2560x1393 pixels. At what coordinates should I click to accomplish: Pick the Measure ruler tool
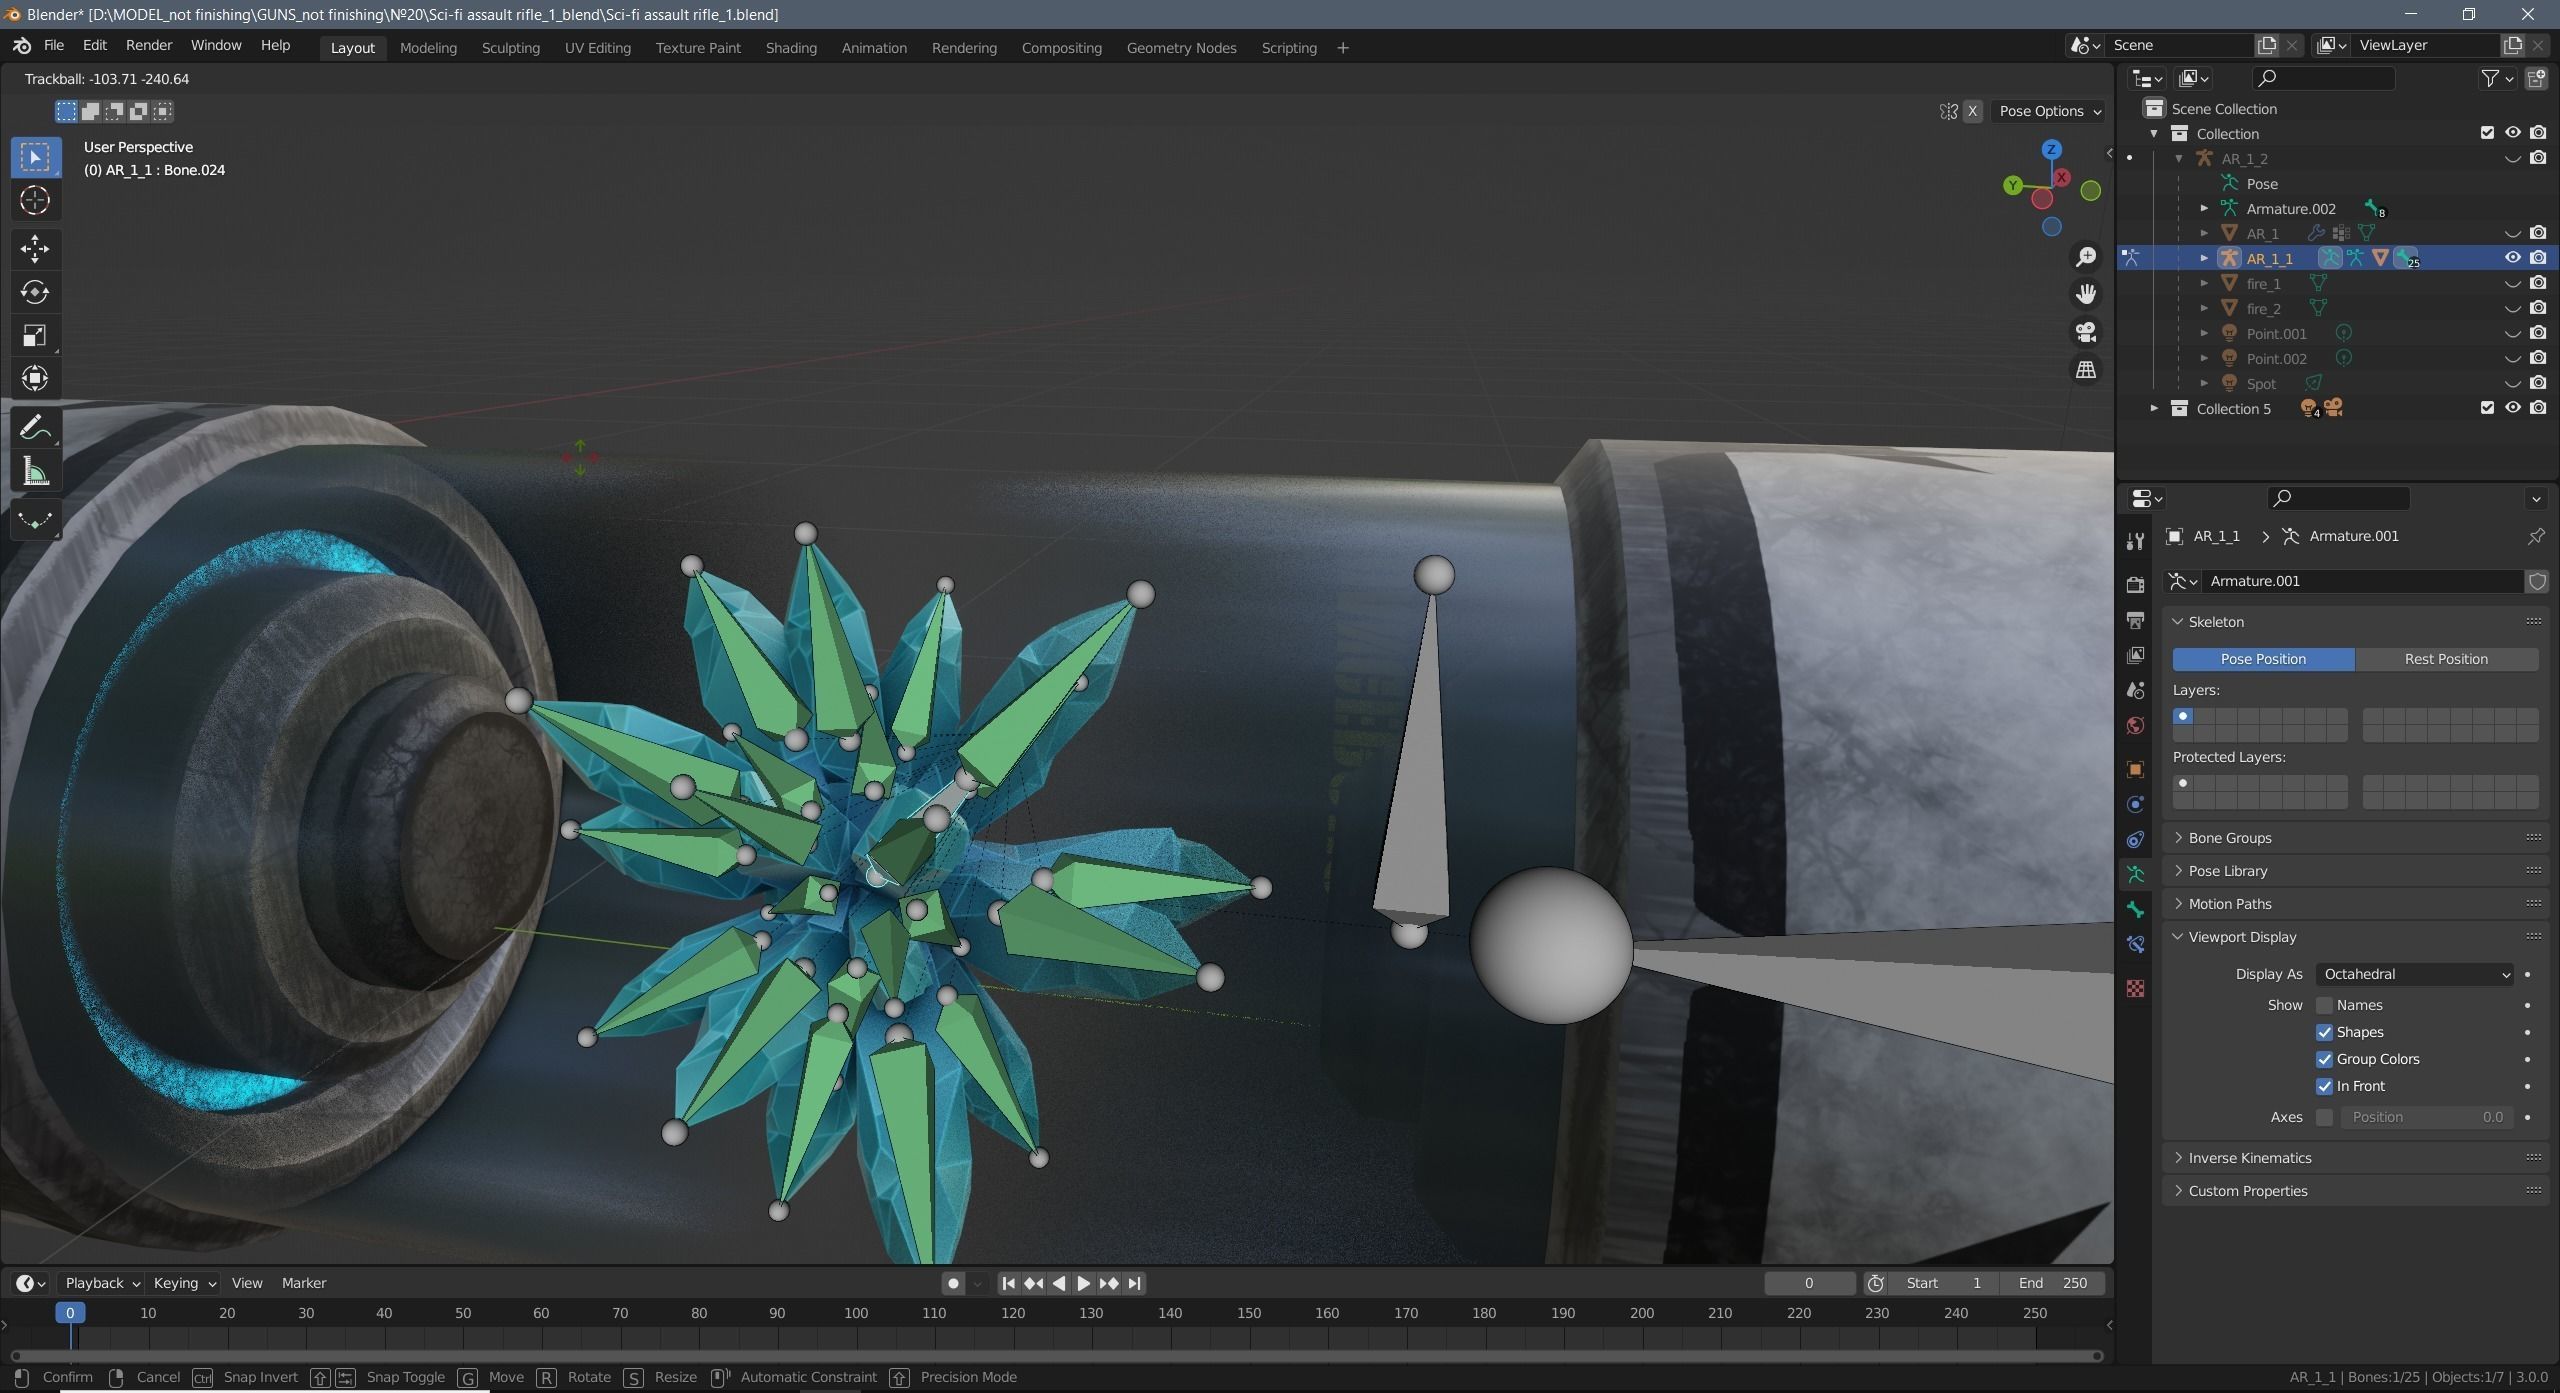click(x=35, y=472)
